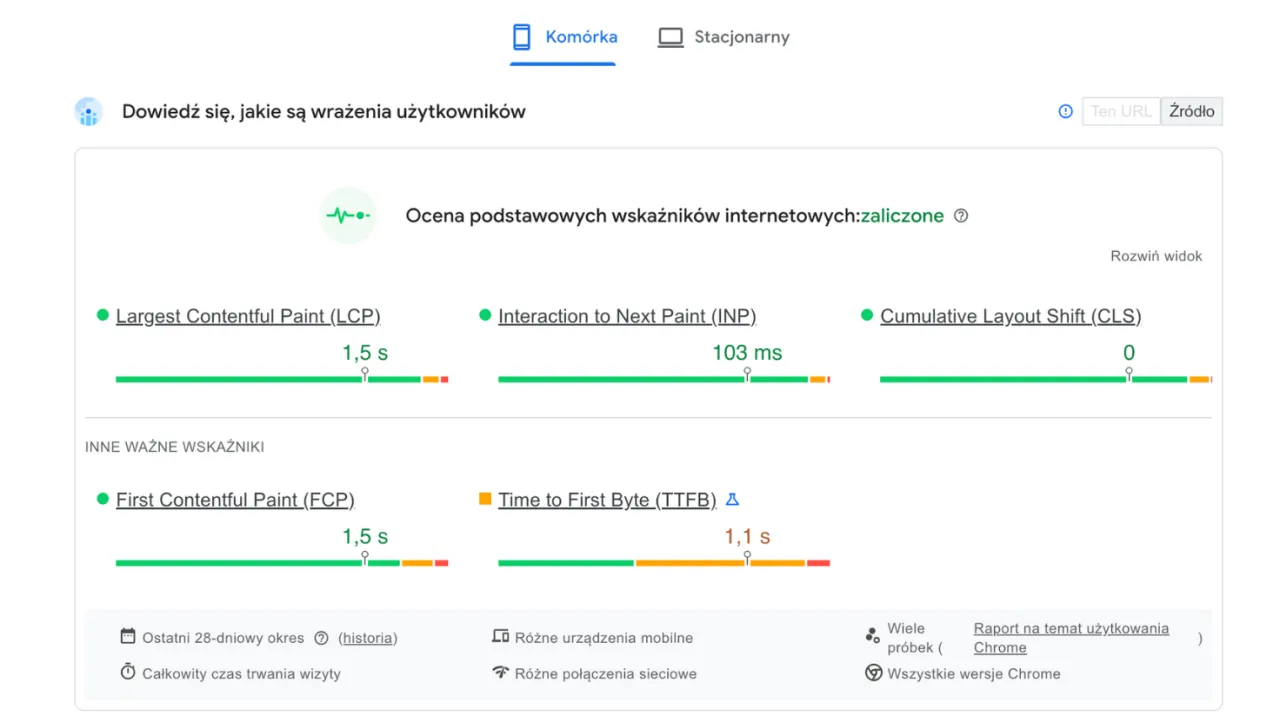Screen dimensions: 1280x723
Task: Select the mobile phone icon next to Komórka
Action: point(521,36)
